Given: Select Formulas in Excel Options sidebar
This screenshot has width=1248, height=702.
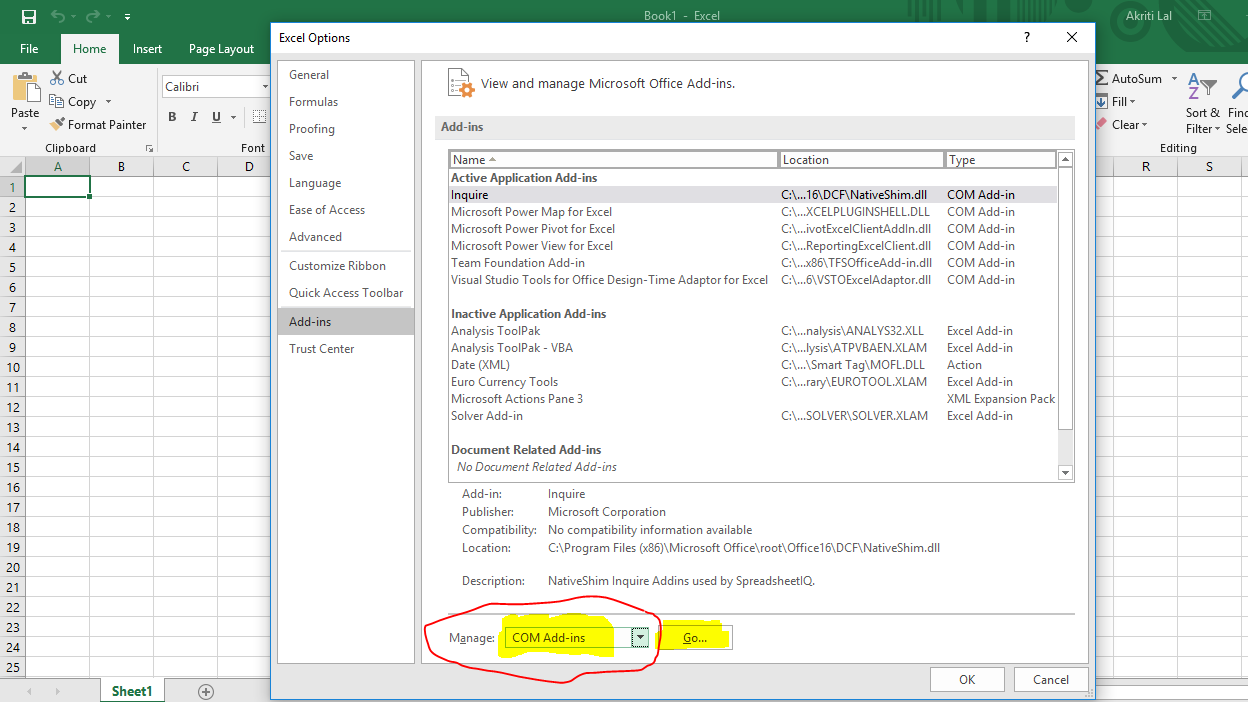Looking at the screenshot, I should point(345,102).
